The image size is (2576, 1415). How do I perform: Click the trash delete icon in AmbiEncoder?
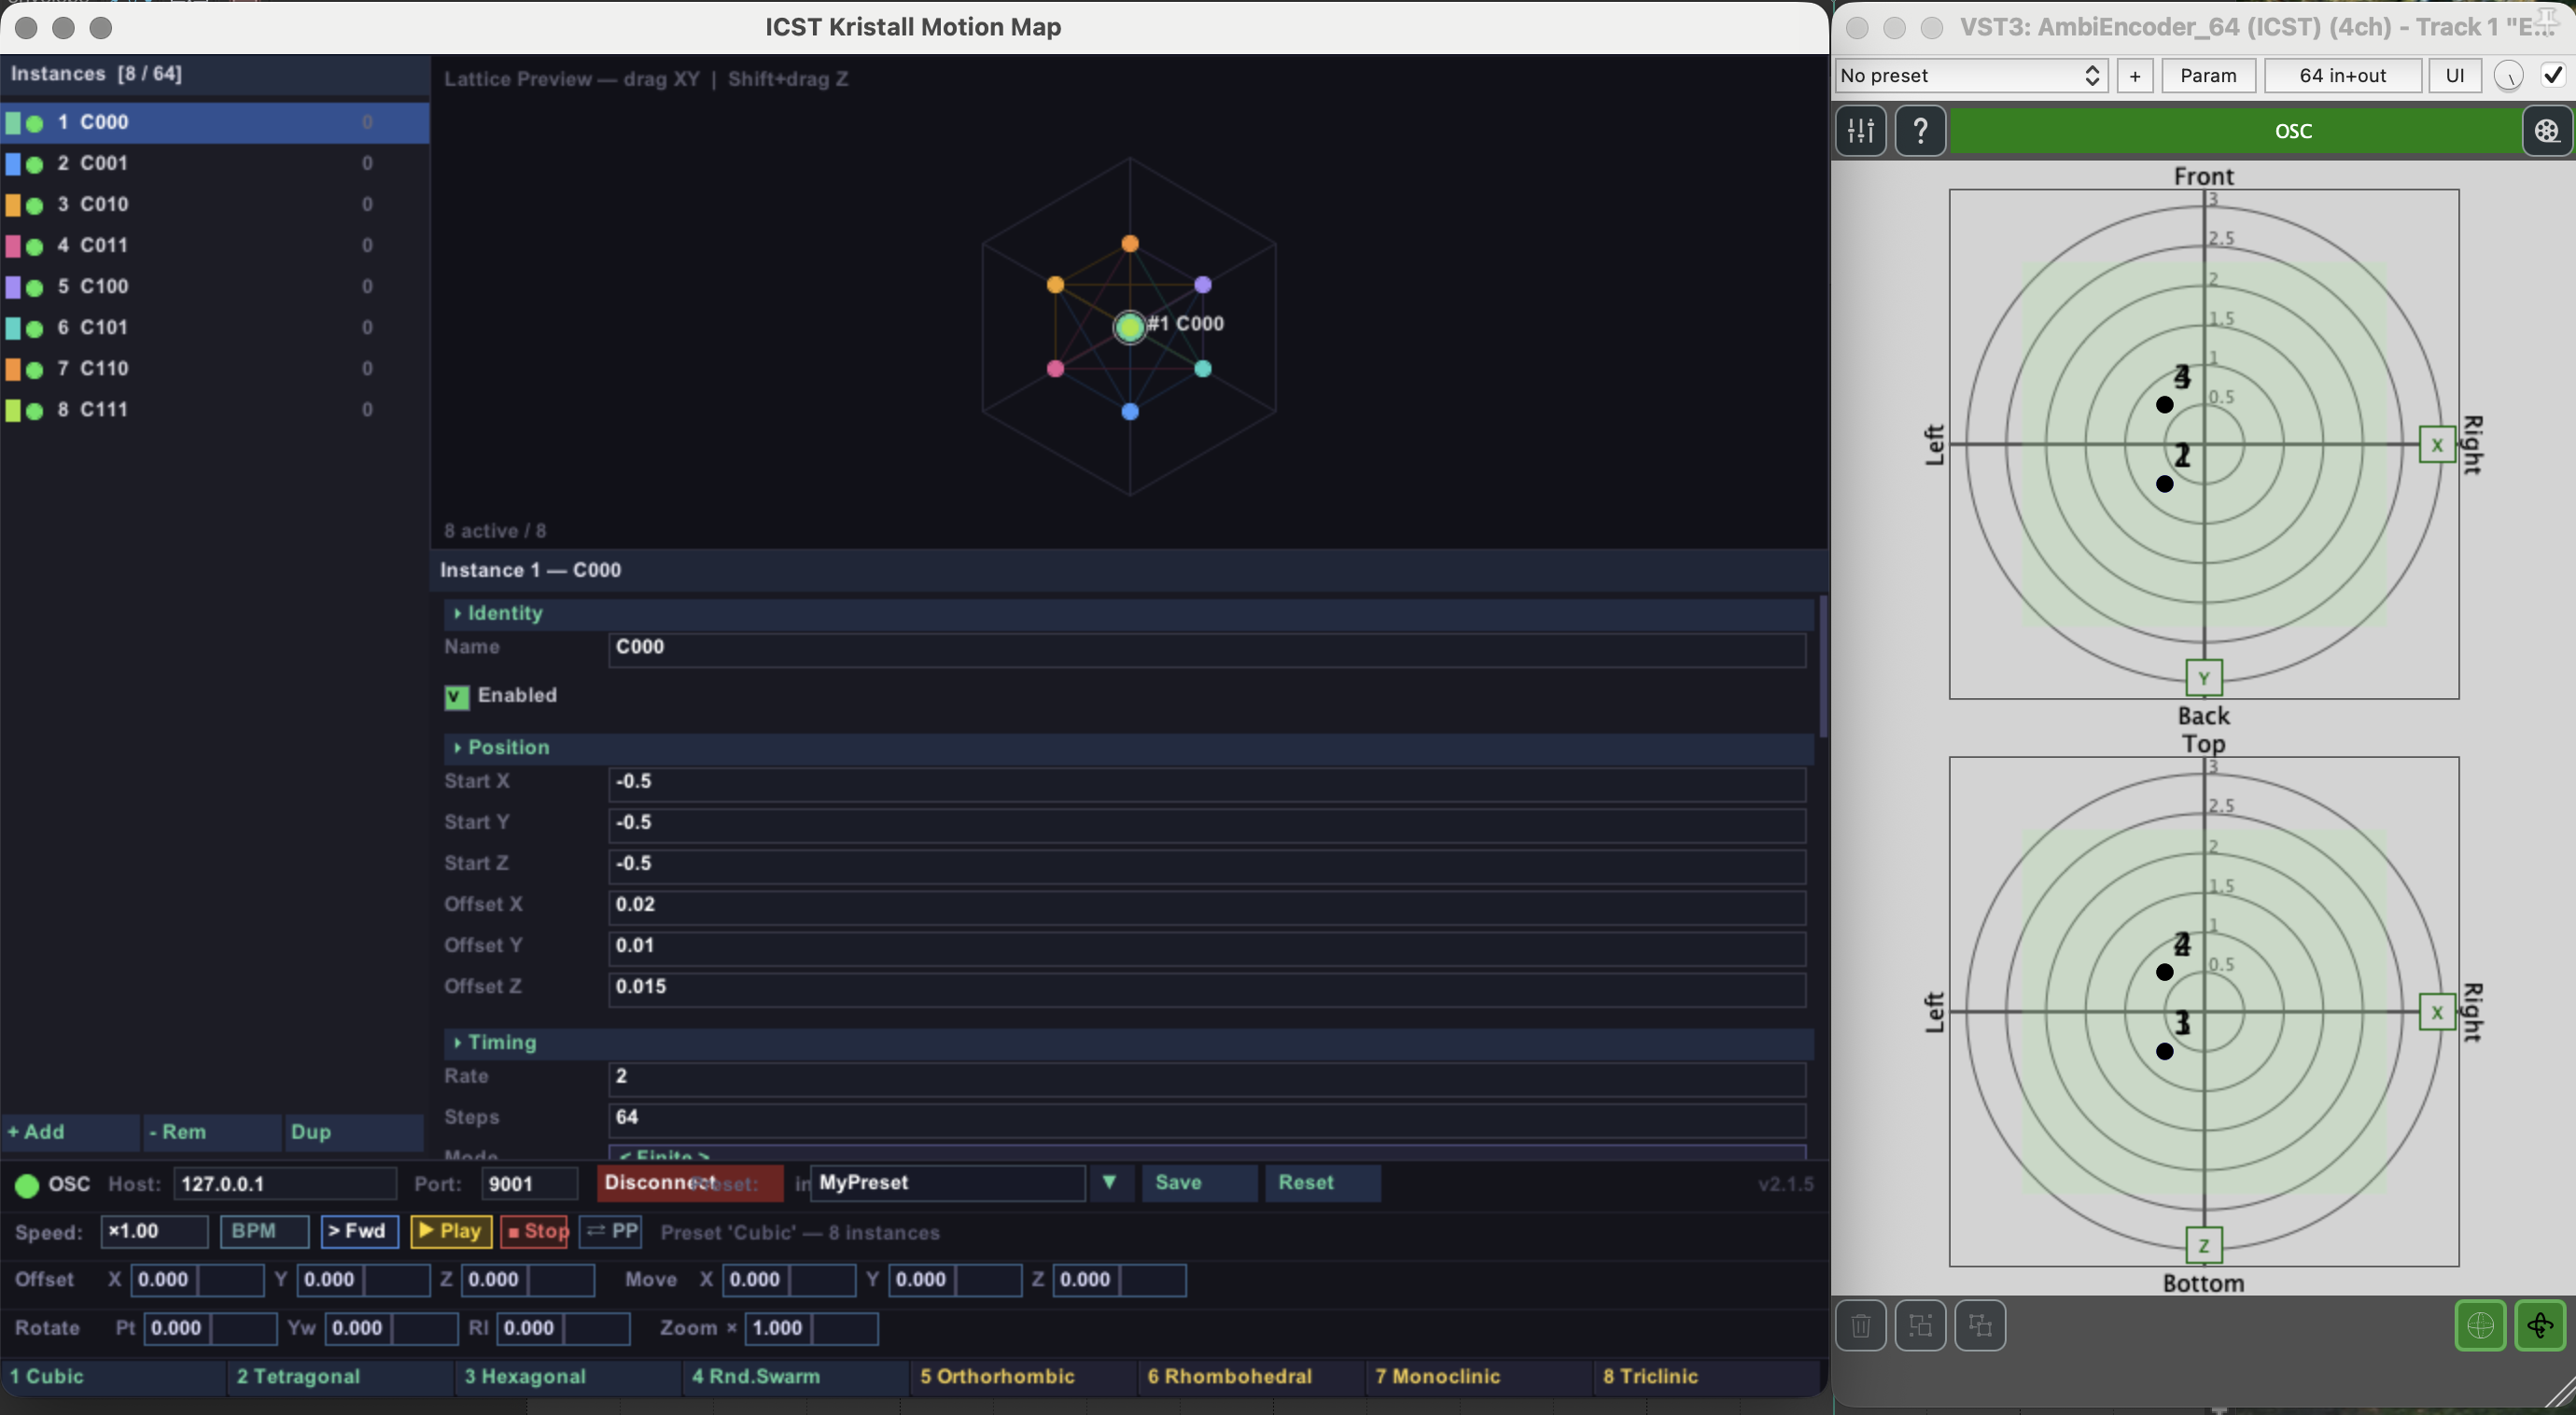pos(1861,1326)
